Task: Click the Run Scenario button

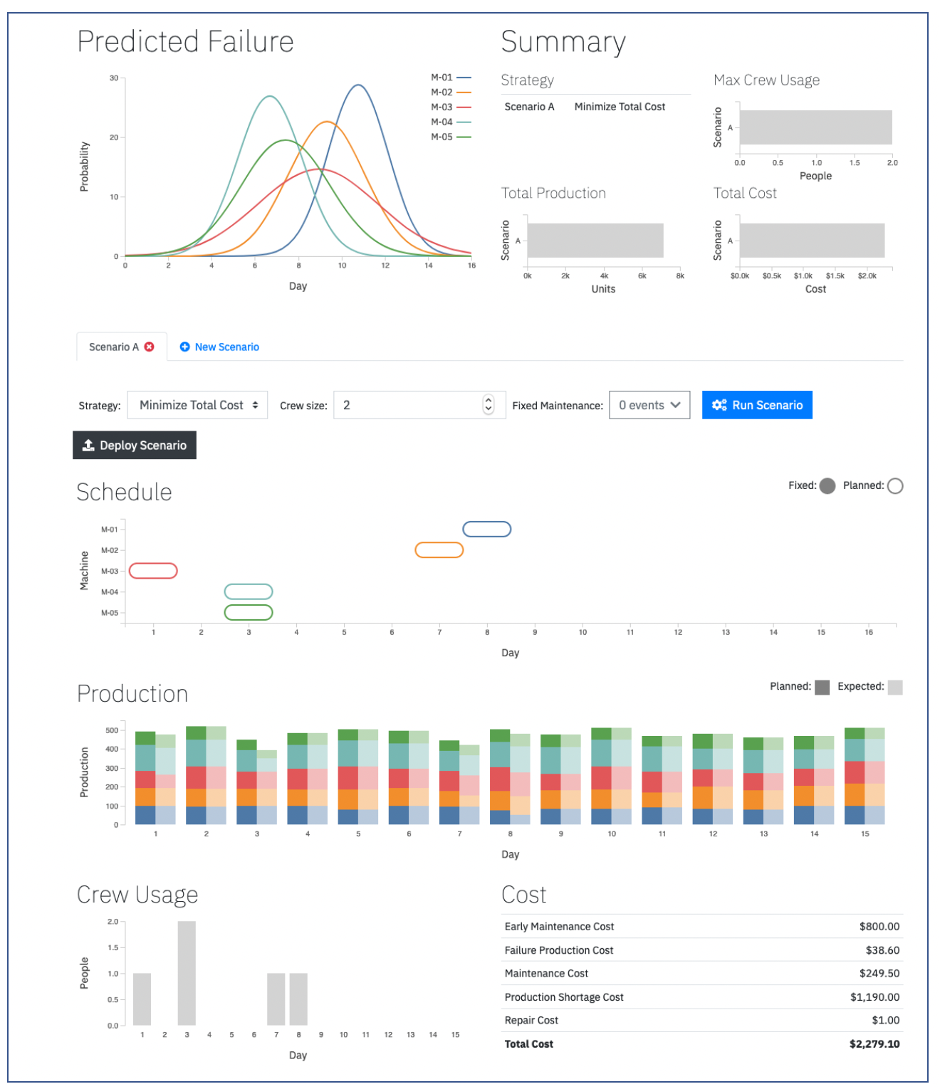Action: tap(757, 405)
